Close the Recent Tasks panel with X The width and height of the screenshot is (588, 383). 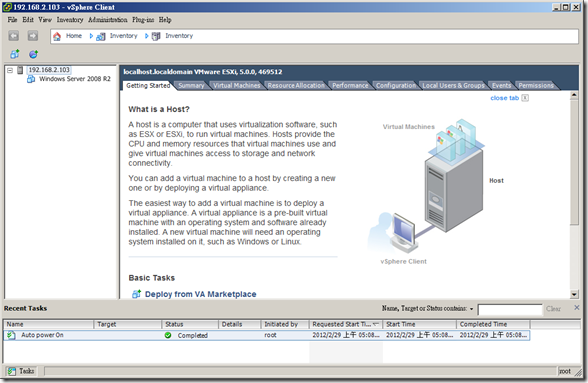(577, 308)
